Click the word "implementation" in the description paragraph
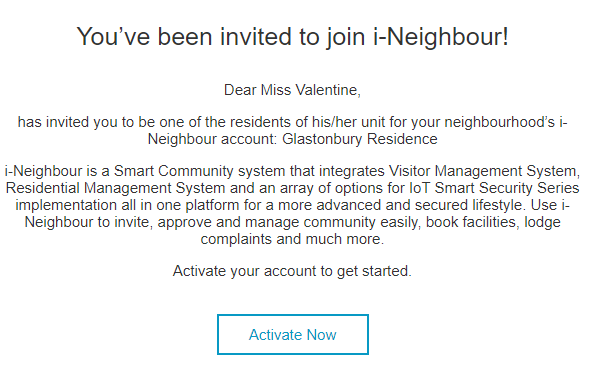599x370 pixels. pos(66,205)
